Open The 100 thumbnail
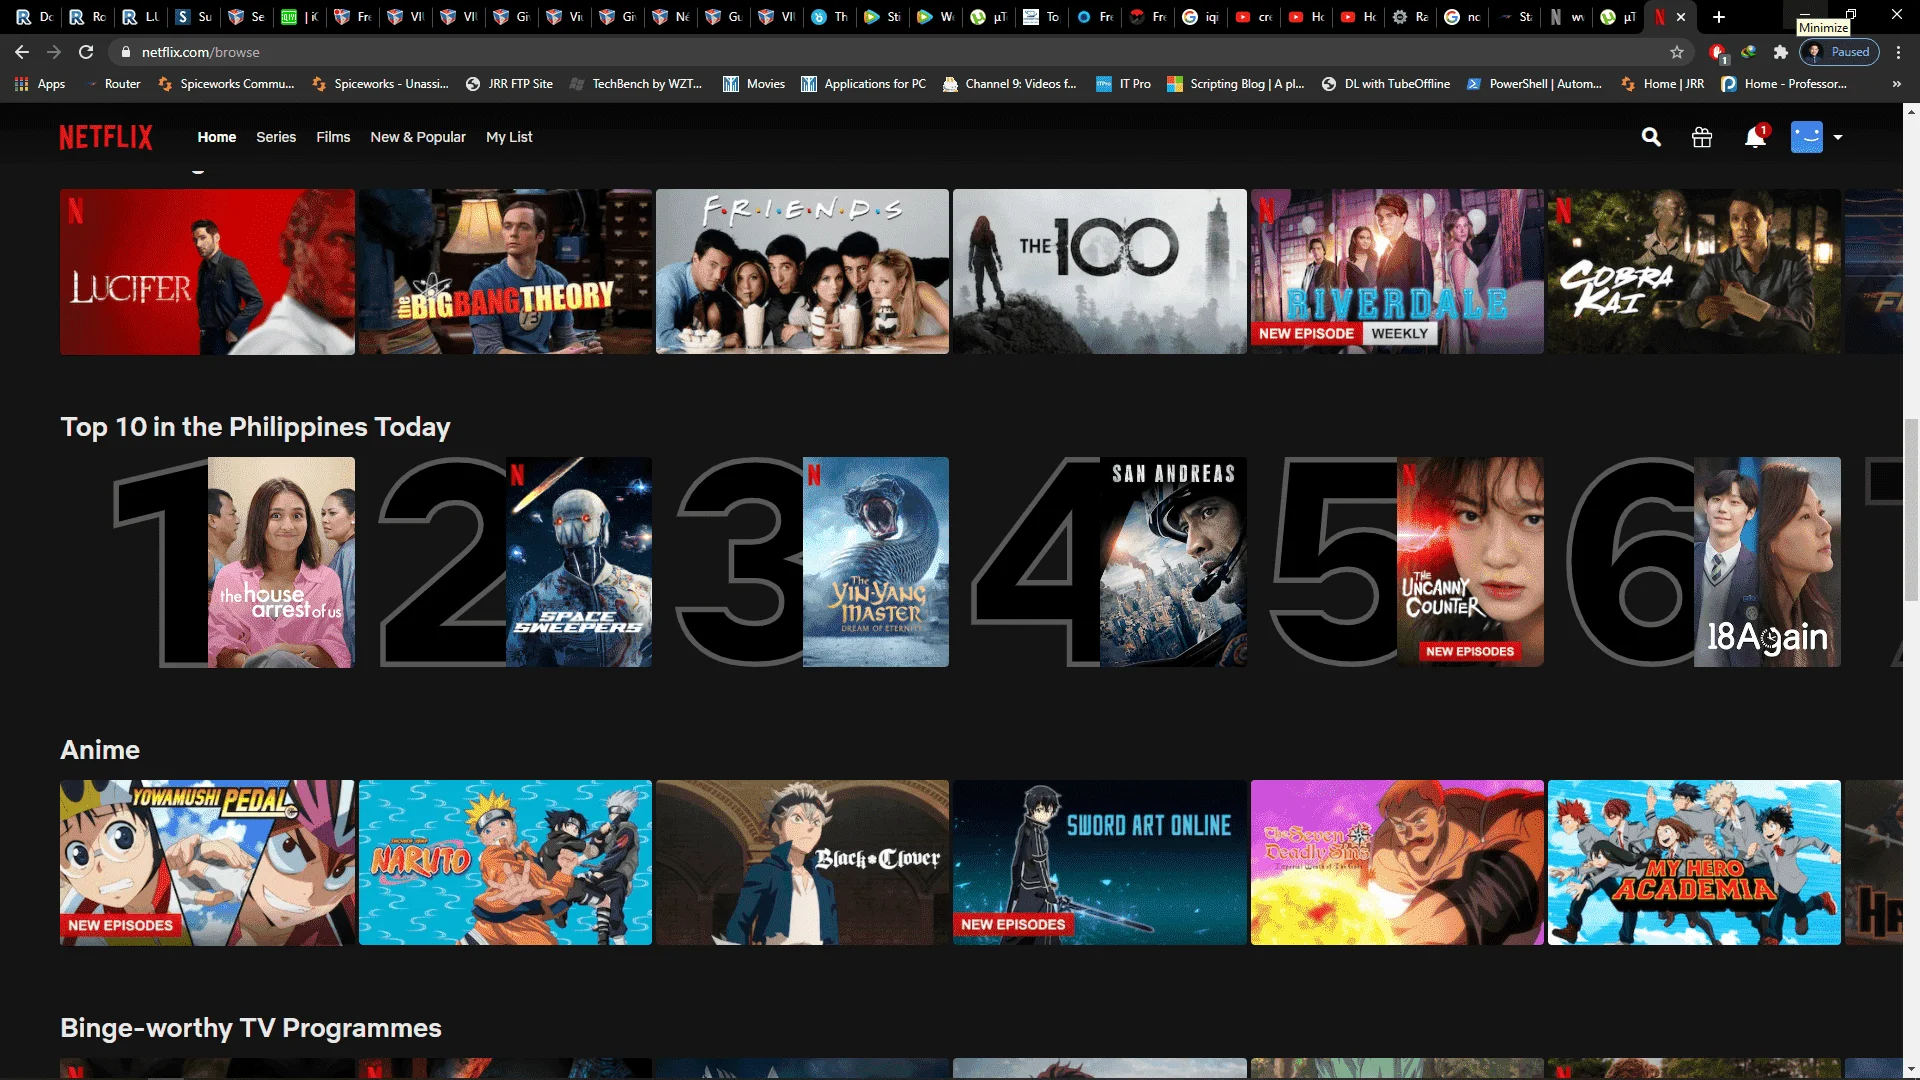This screenshot has width=1920, height=1080. [1100, 272]
